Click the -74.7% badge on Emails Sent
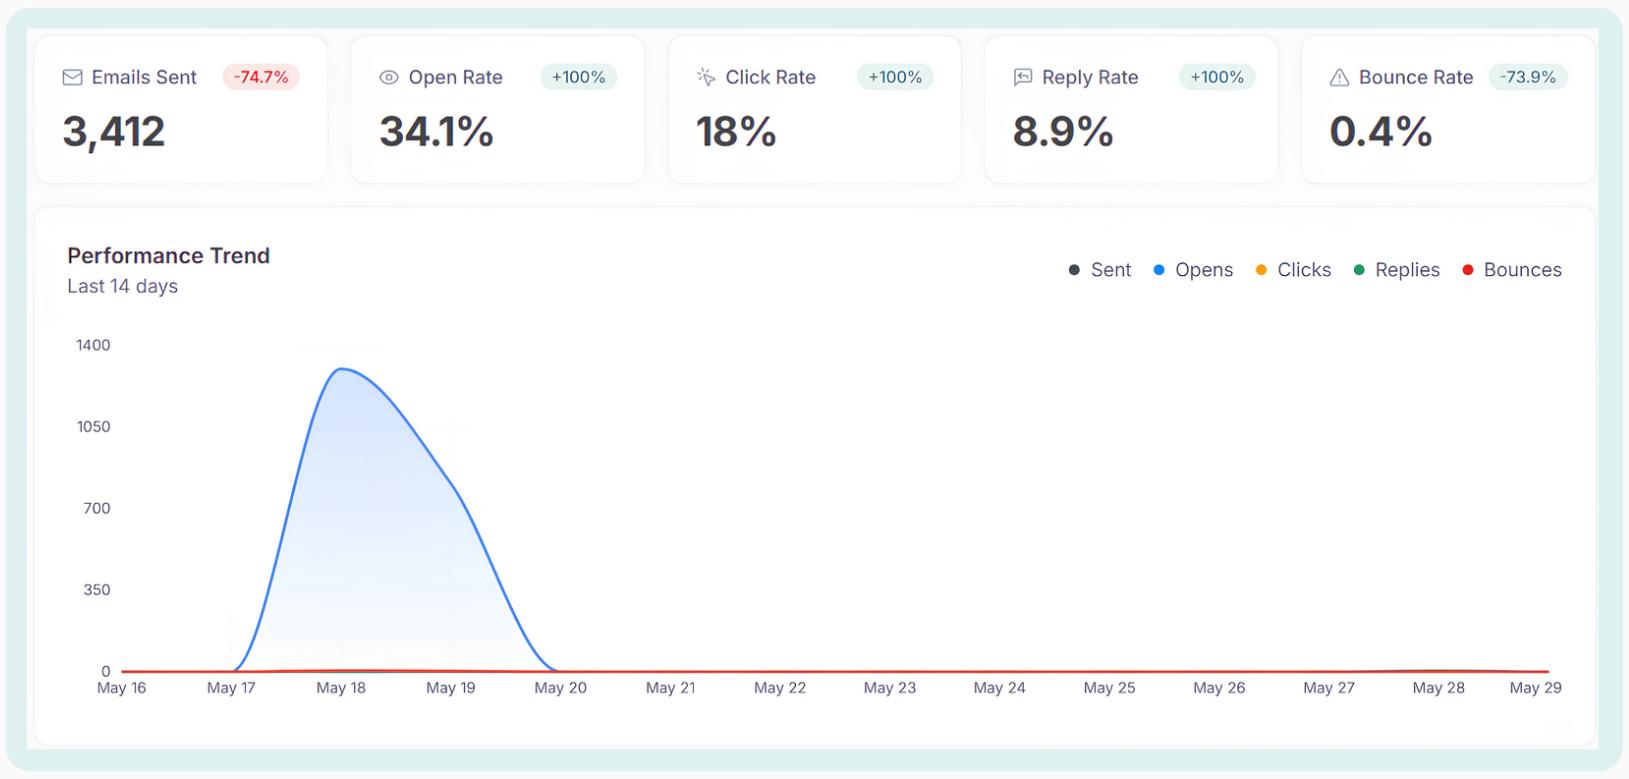 [x=261, y=77]
